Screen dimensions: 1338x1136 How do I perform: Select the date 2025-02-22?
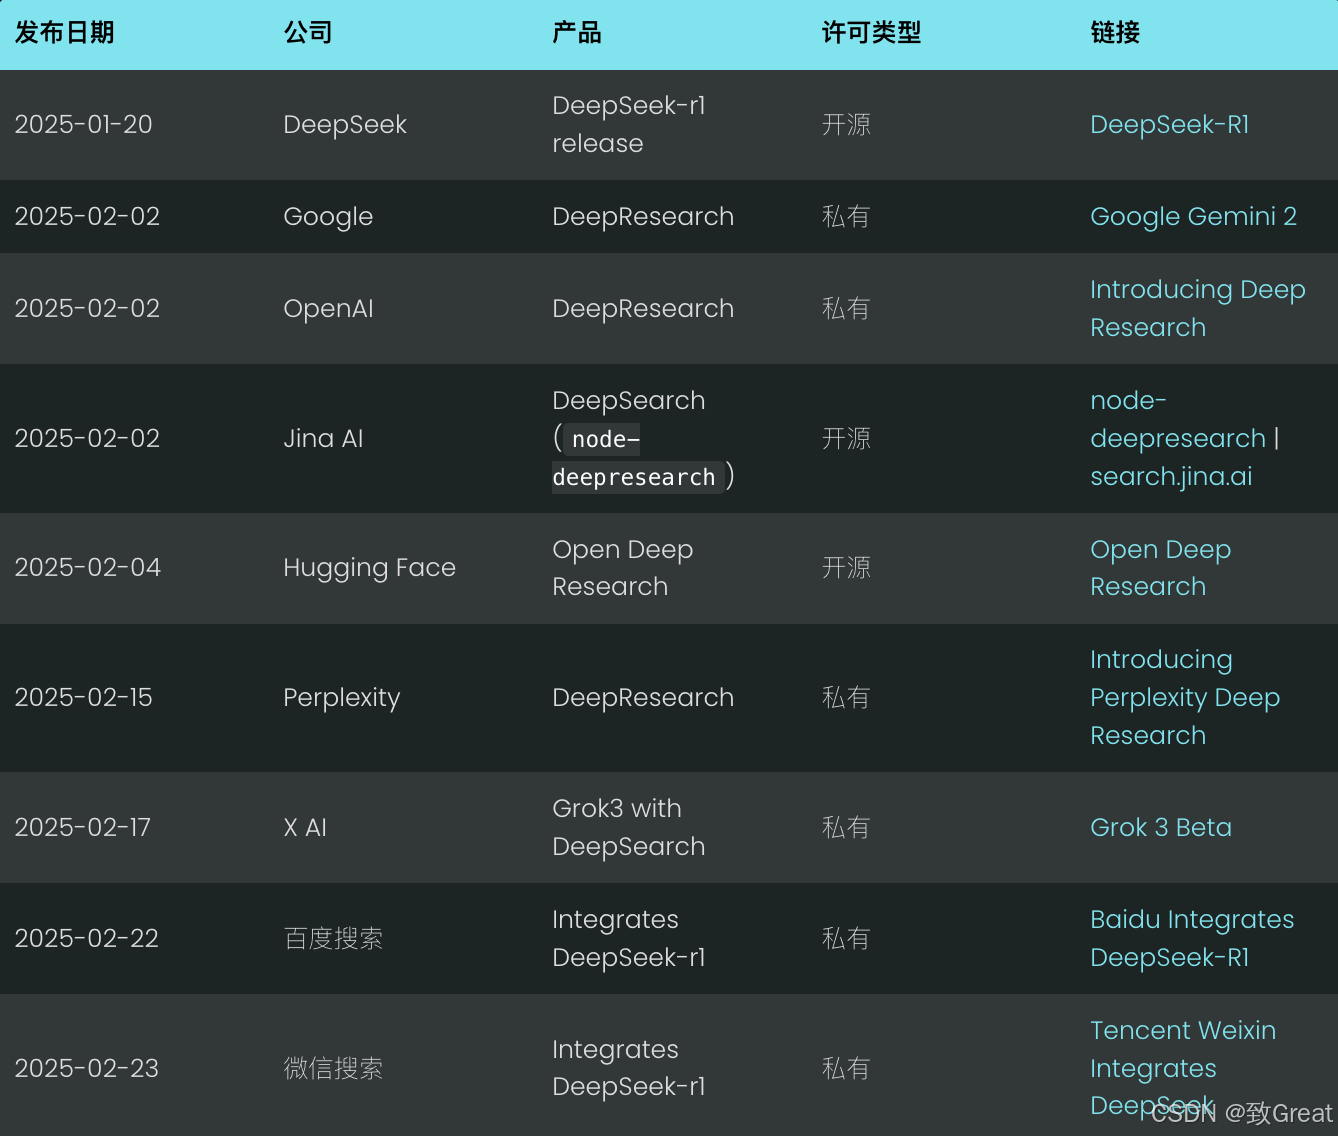tap(86, 939)
